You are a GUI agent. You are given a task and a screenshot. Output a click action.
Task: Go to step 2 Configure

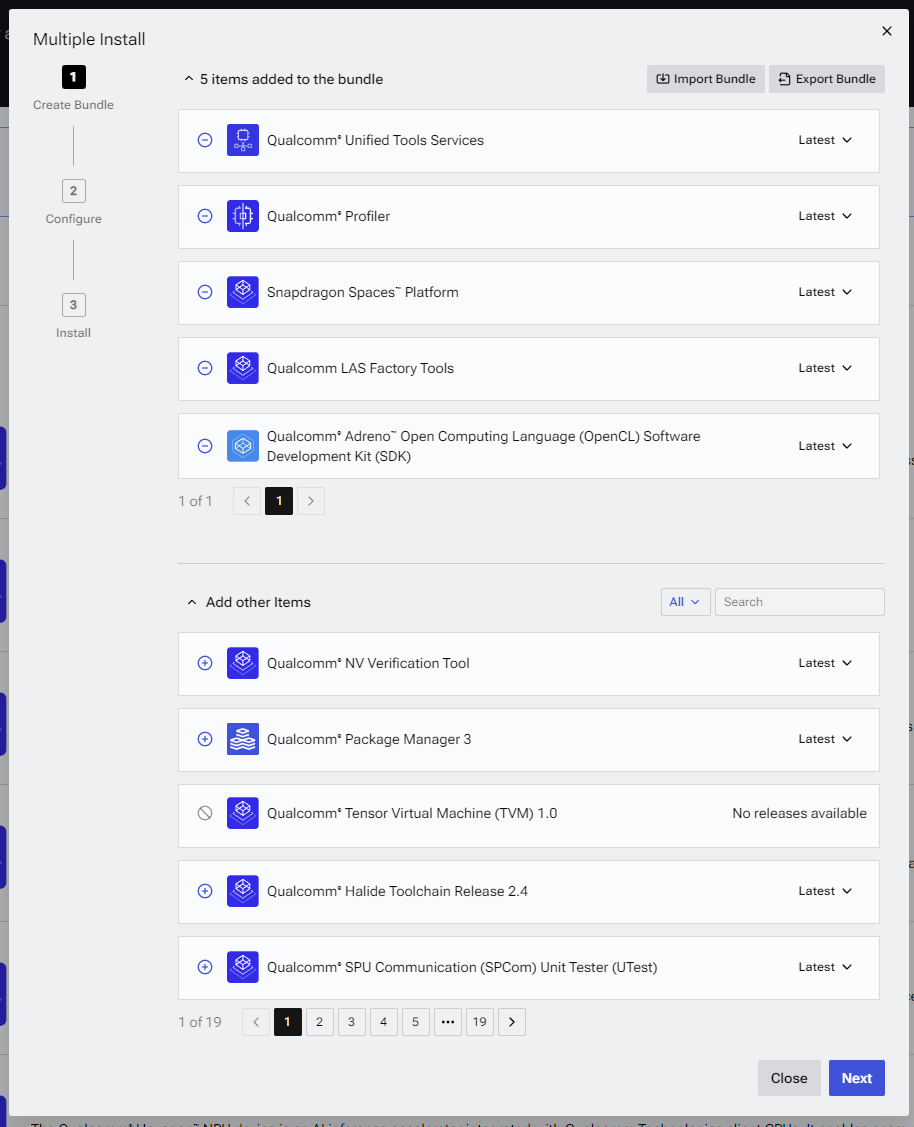(73, 191)
